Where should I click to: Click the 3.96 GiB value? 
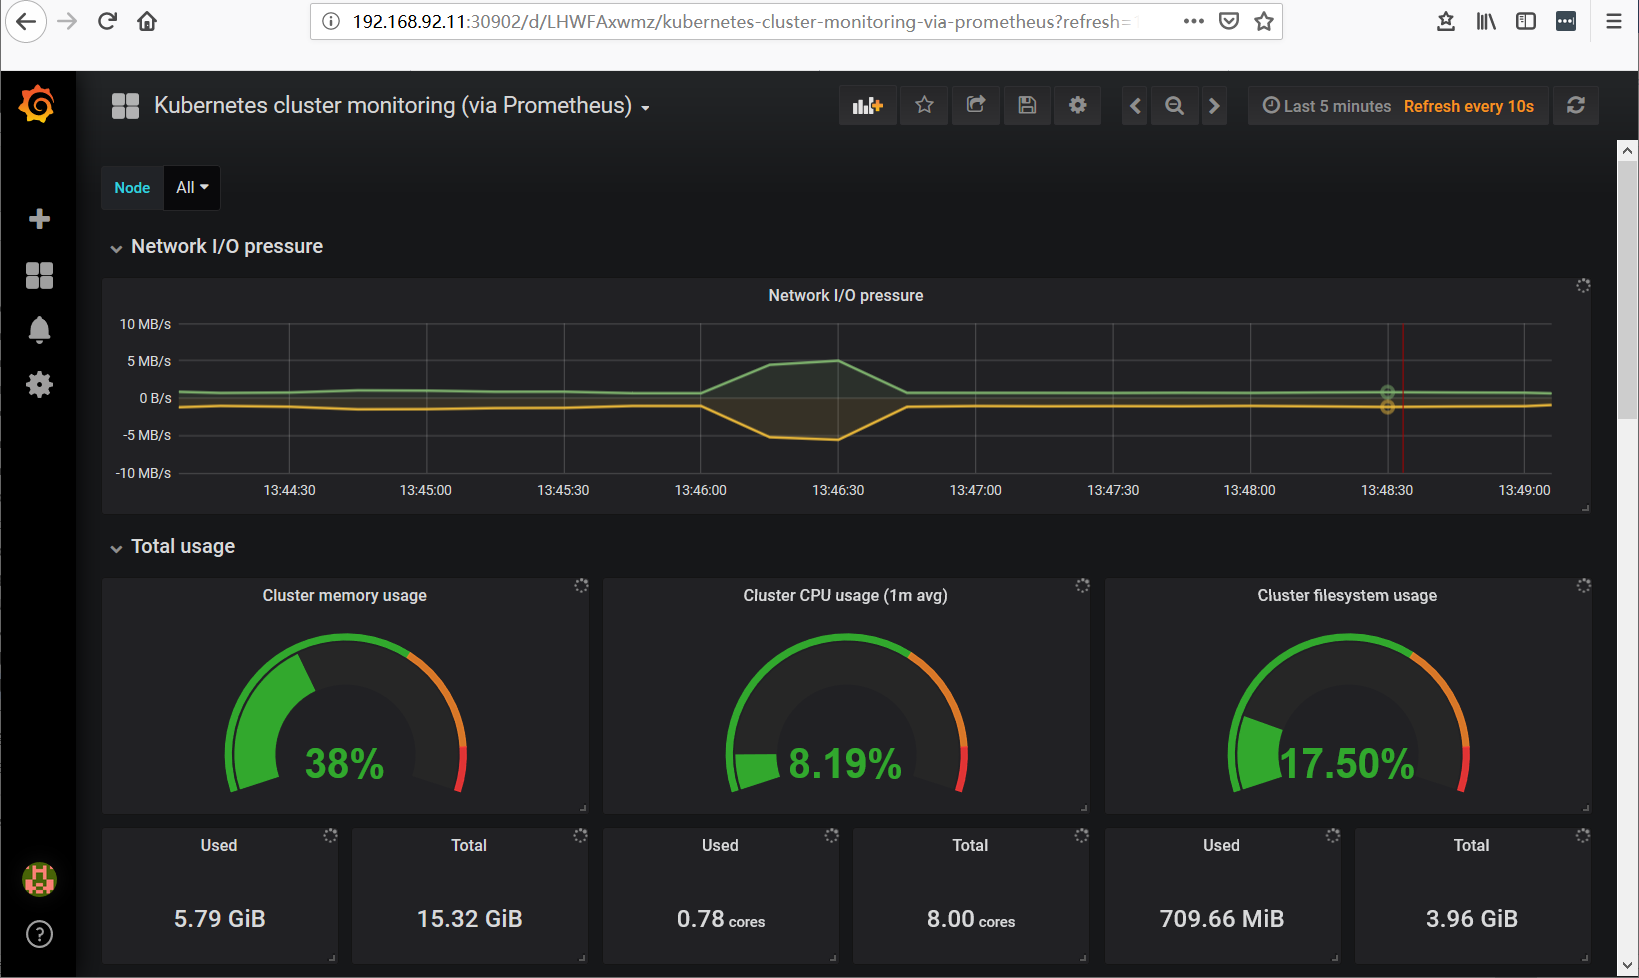[1472, 918]
